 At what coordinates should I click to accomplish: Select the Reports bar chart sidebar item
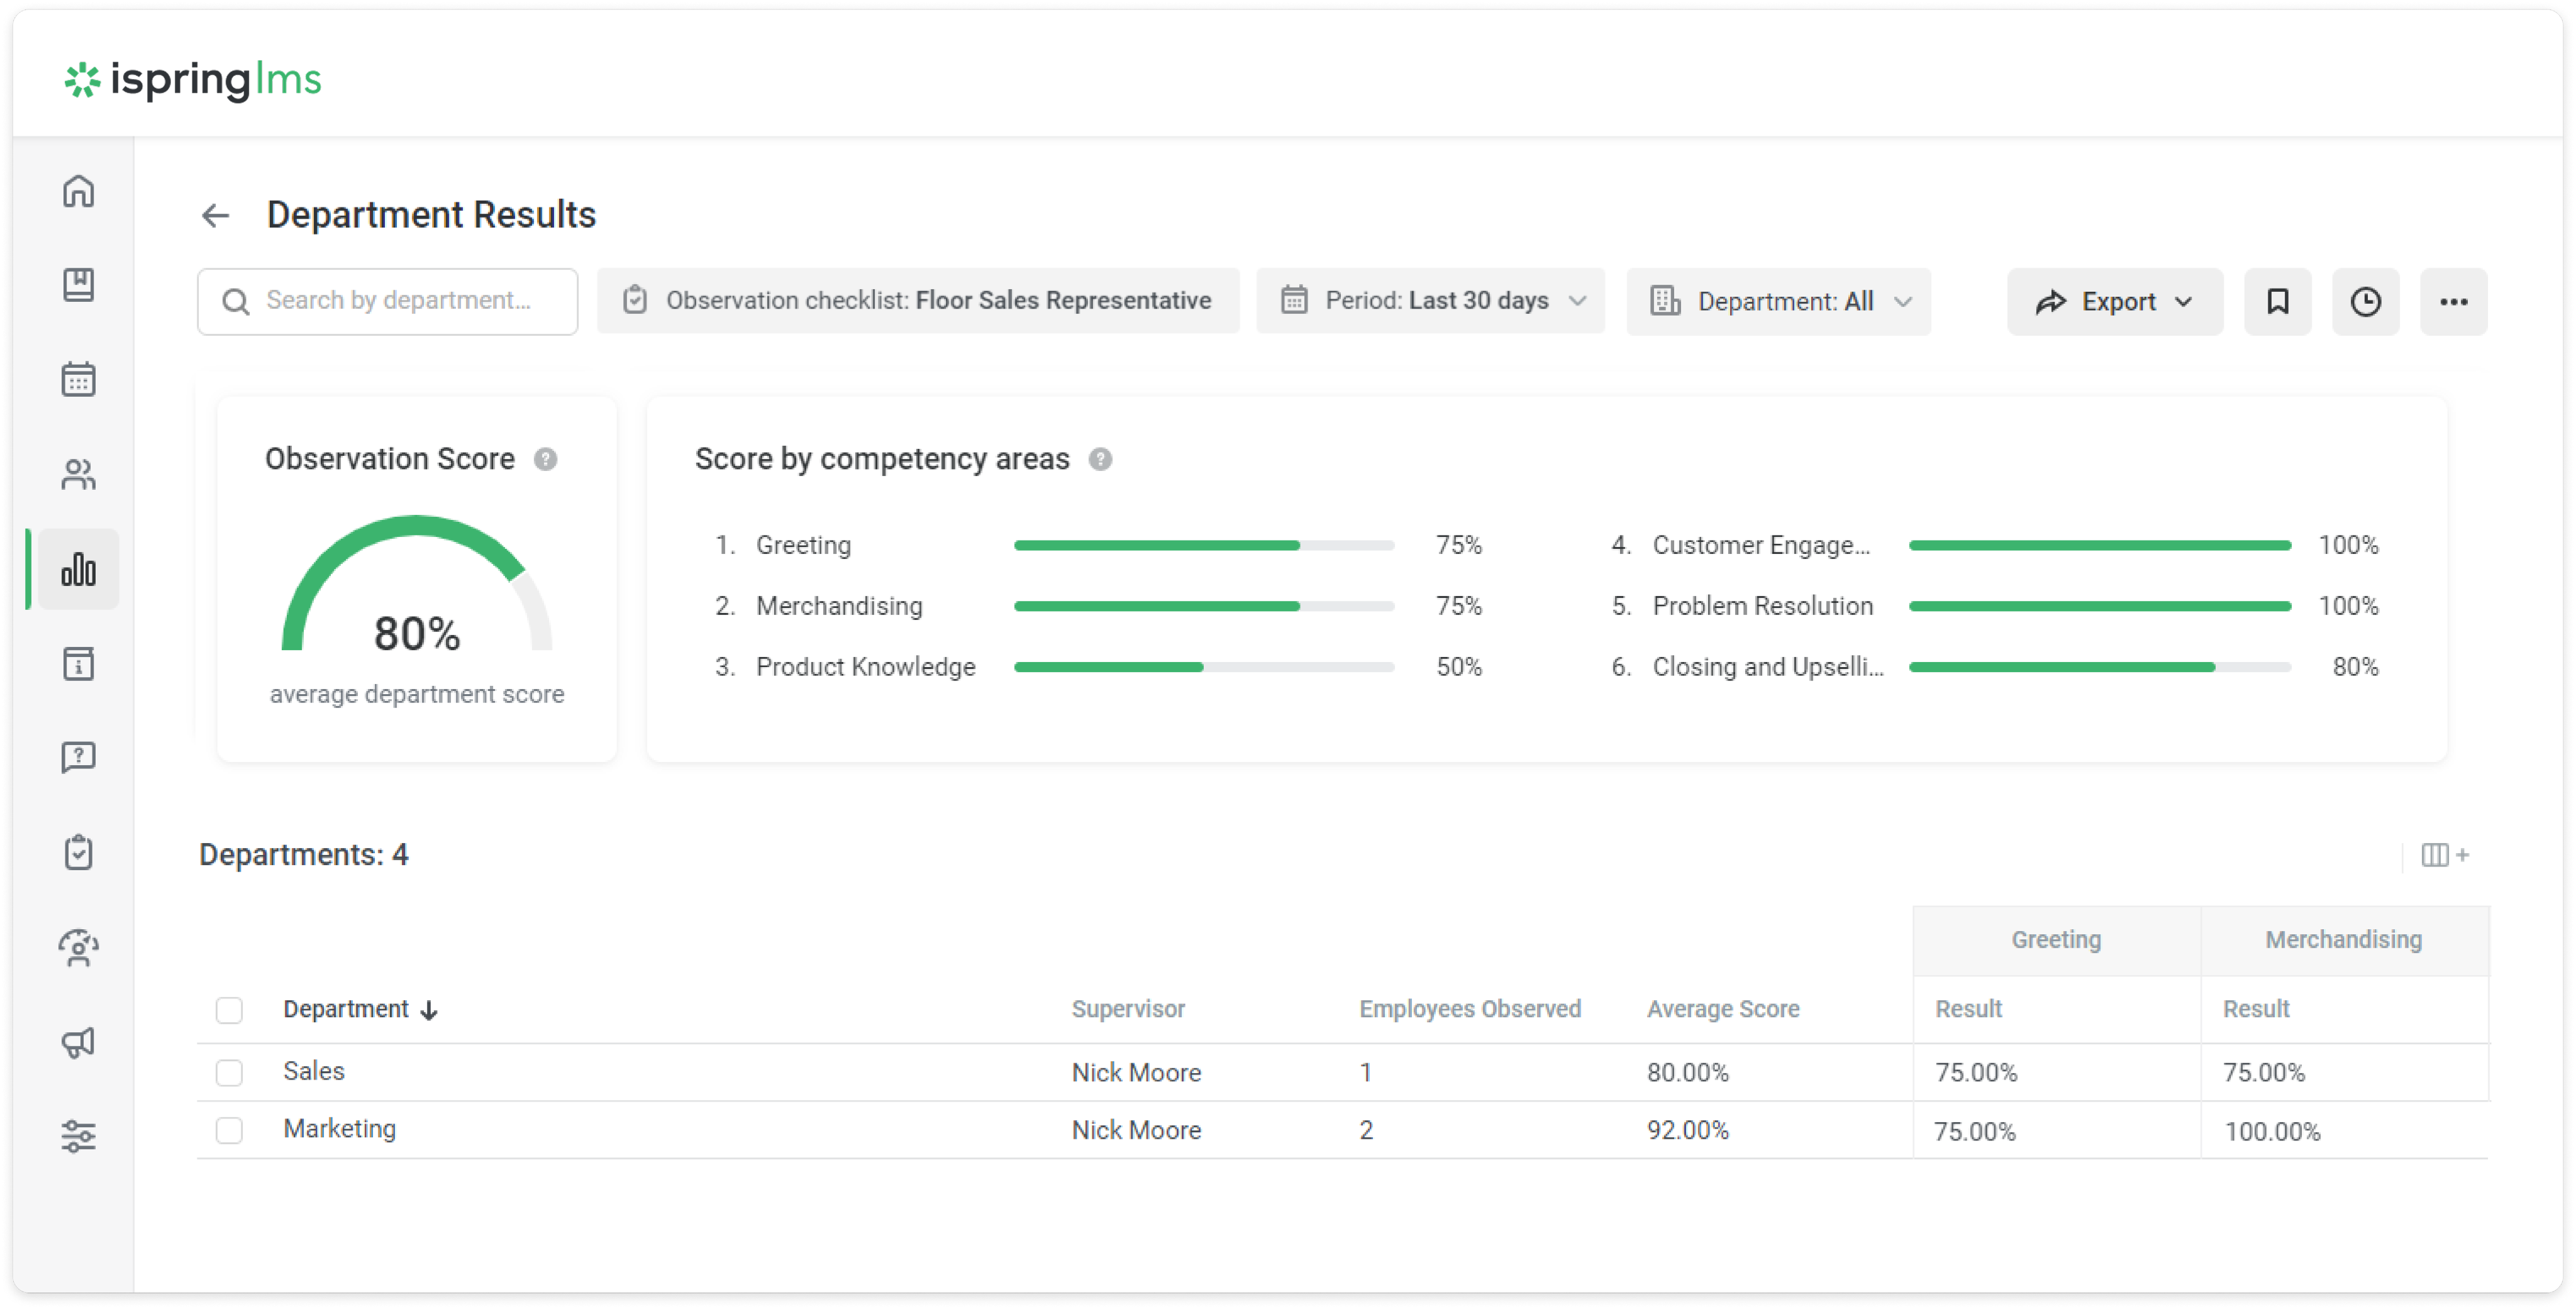(78, 569)
